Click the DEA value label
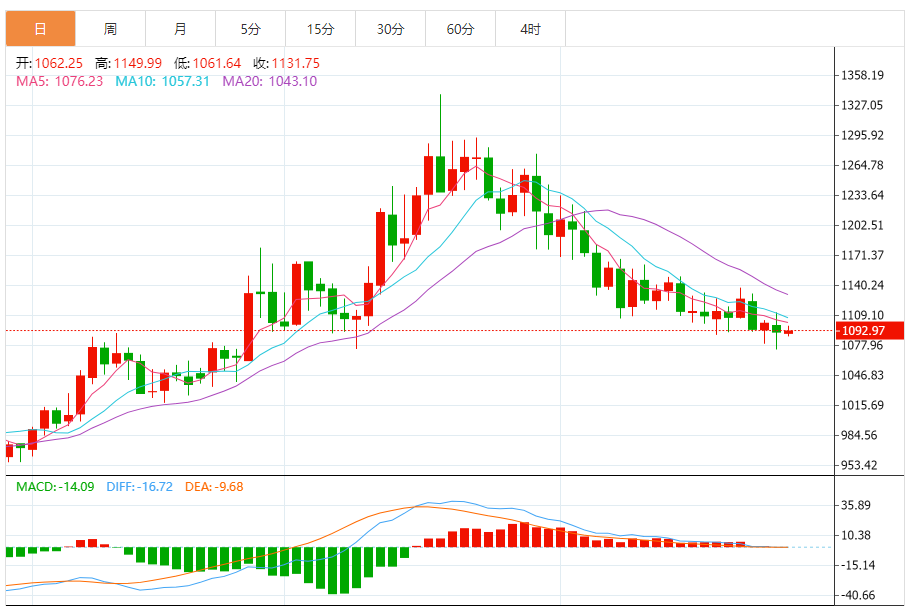910x606 pixels. click(x=214, y=486)
